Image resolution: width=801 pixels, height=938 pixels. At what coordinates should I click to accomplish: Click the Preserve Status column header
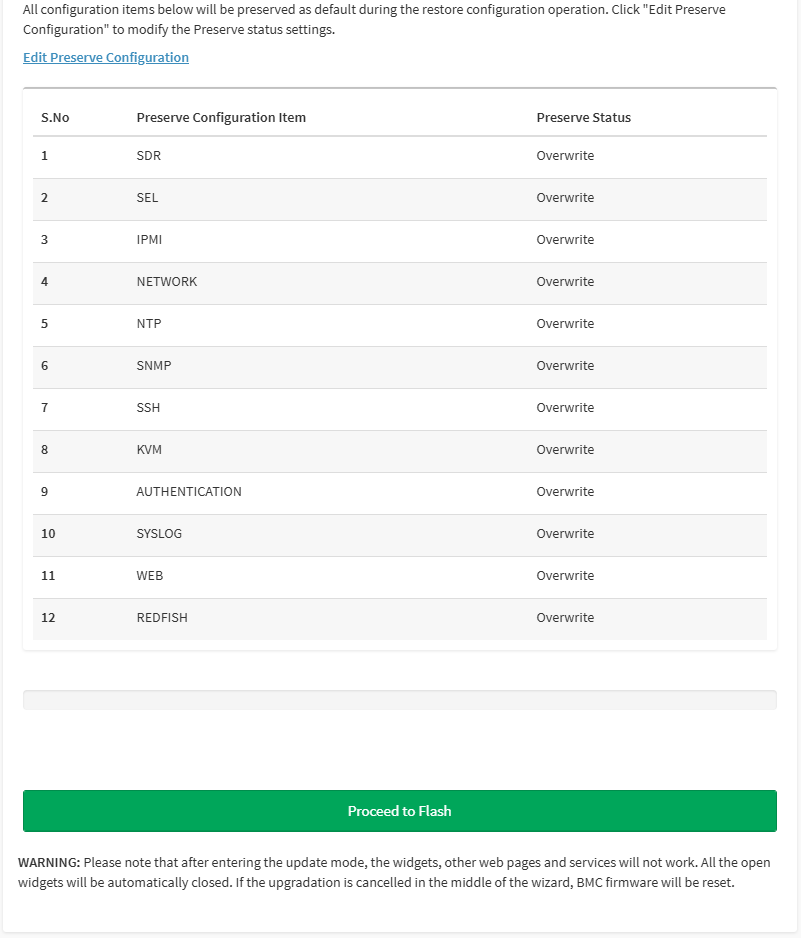[x=584, y=118]
